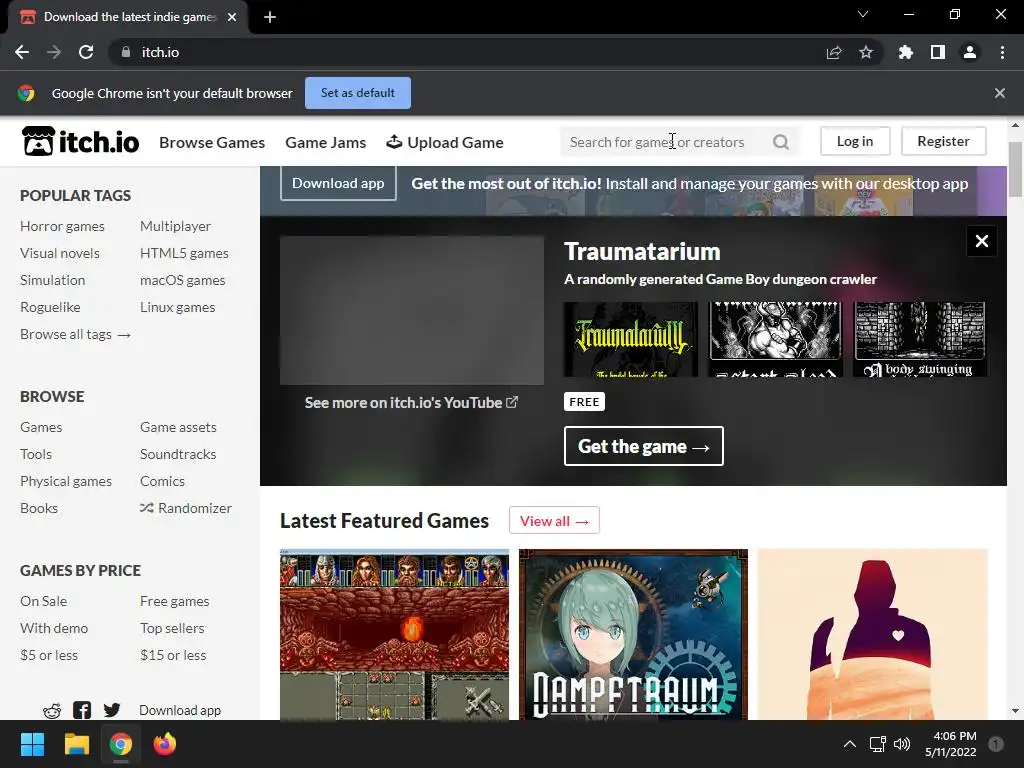Screen dimensions: 1024x768
Task: Click the itch.io logo
Action: pos(80,141)
